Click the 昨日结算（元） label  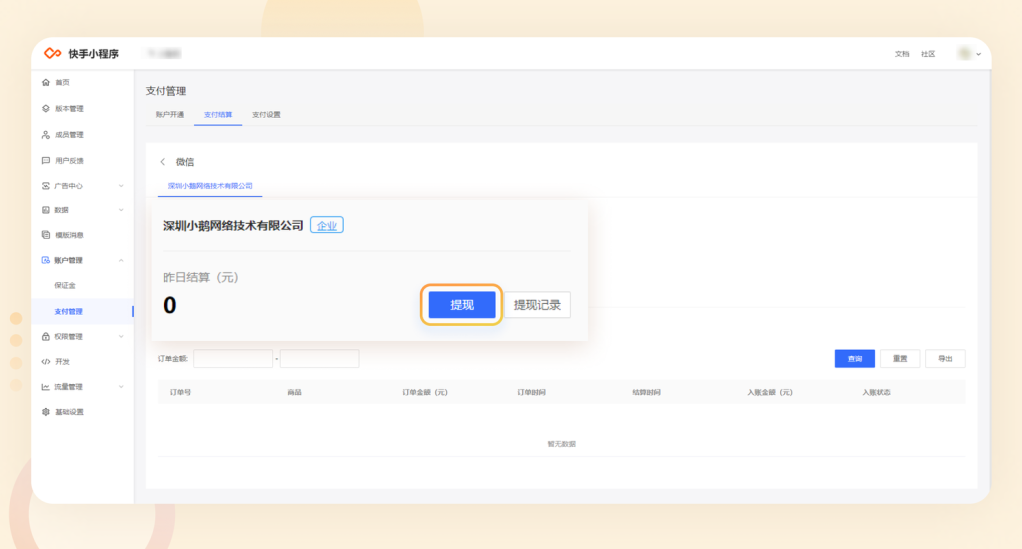coord(201,278)
